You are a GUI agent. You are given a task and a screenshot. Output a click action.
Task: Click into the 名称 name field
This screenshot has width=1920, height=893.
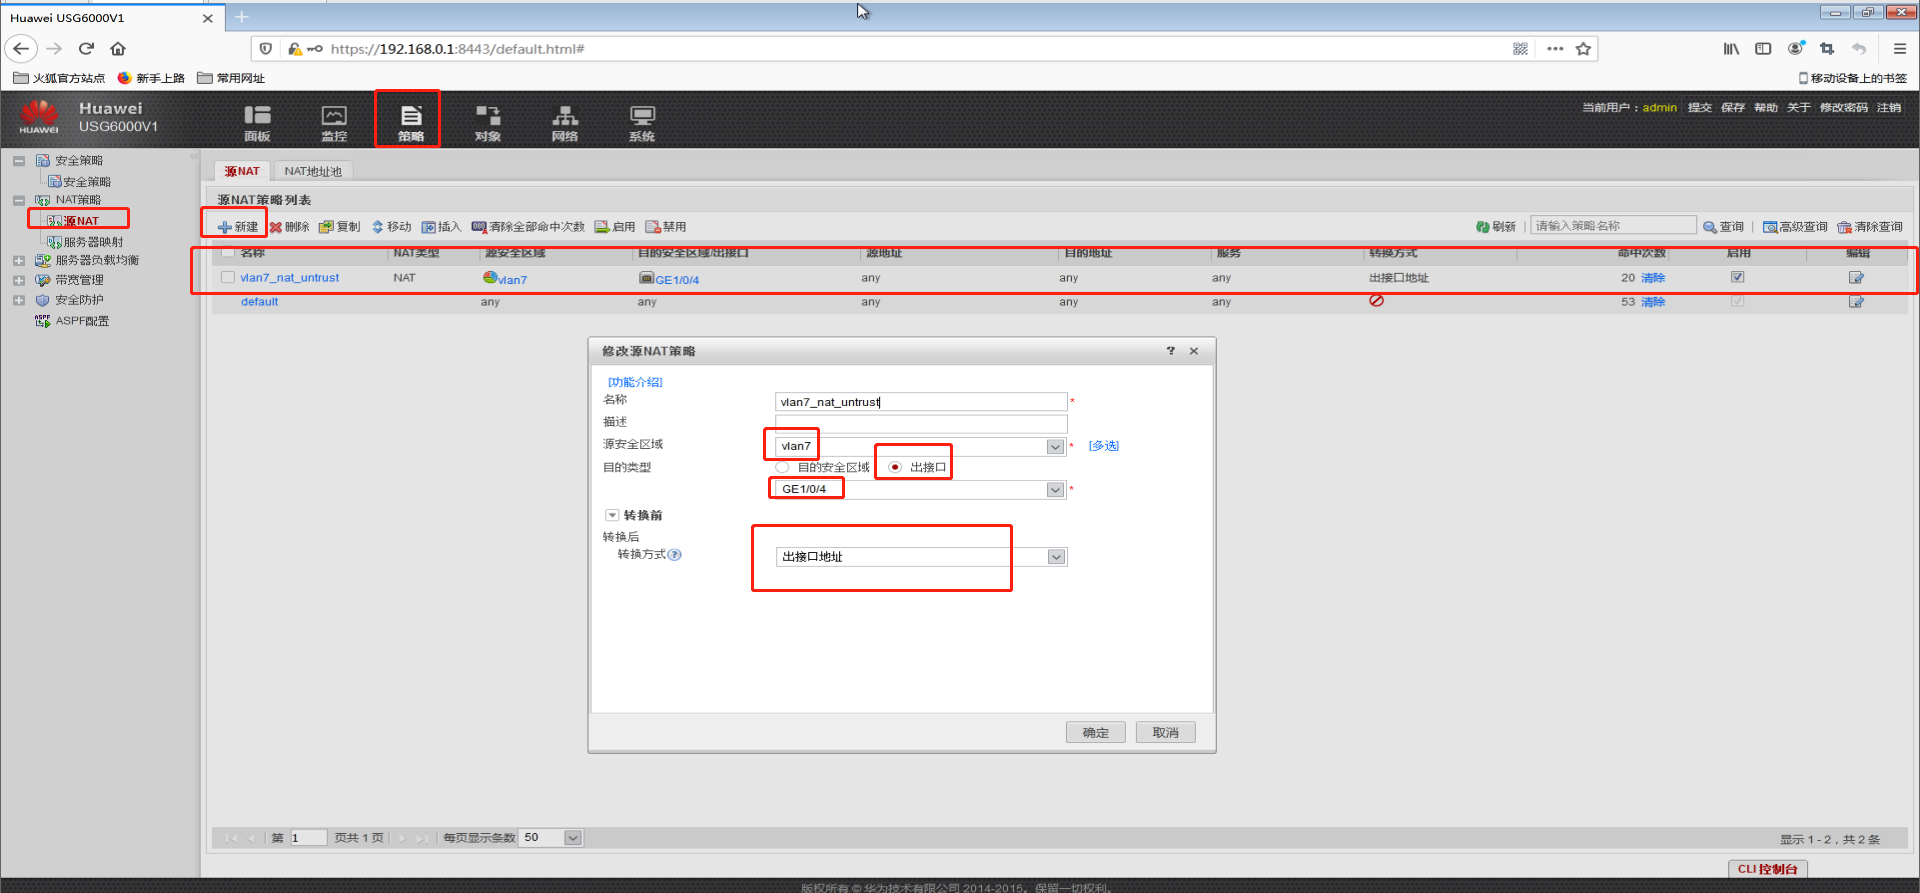tap(921, 402)
